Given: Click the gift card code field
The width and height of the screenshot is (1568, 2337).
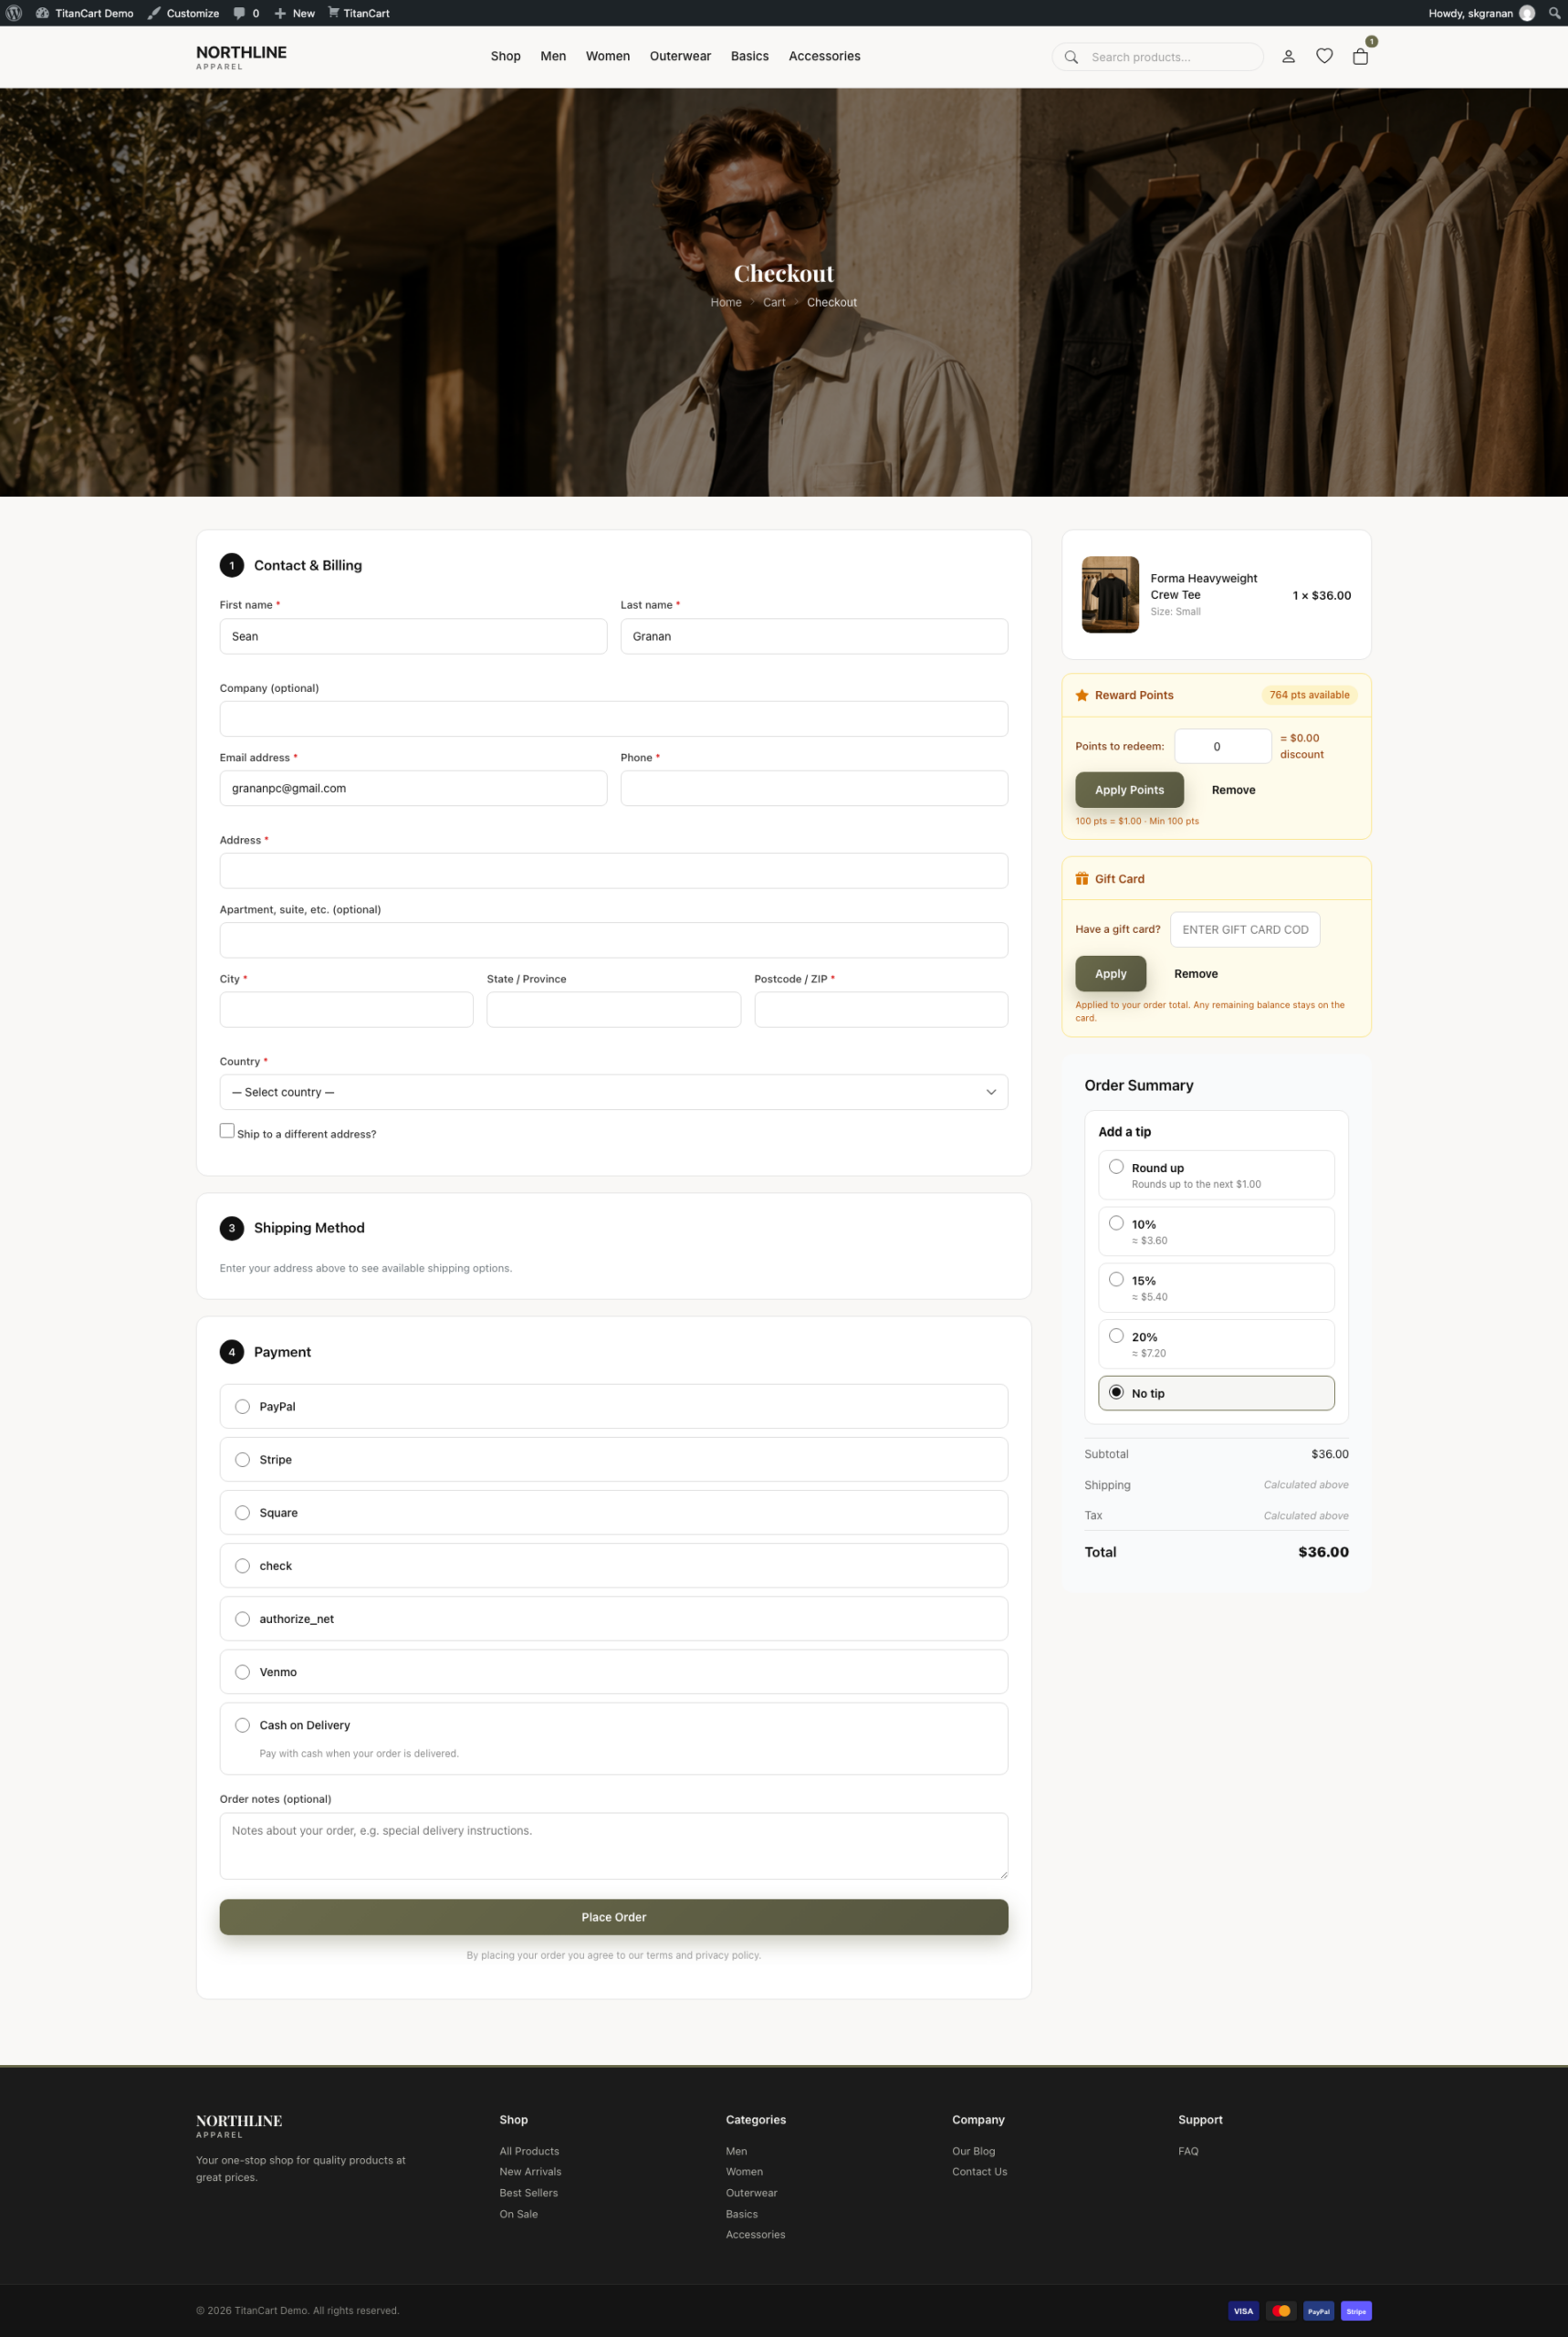Looking at the screenshot, I should tap(1245, 929).
